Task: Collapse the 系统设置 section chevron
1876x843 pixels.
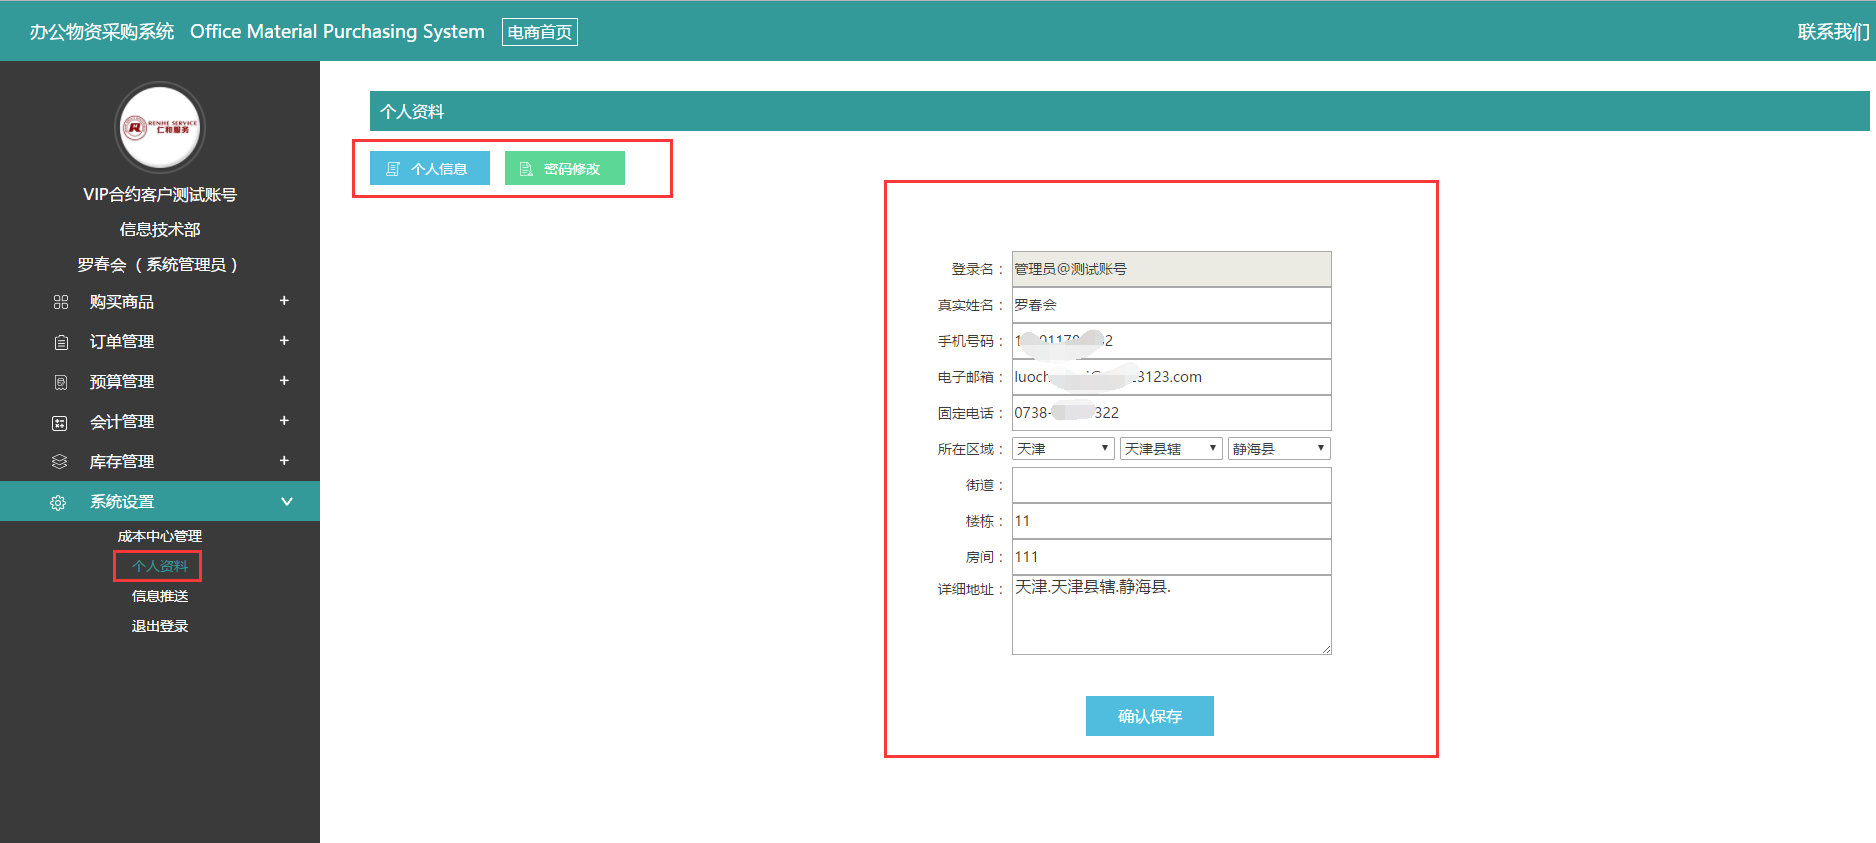Action: 286,501
